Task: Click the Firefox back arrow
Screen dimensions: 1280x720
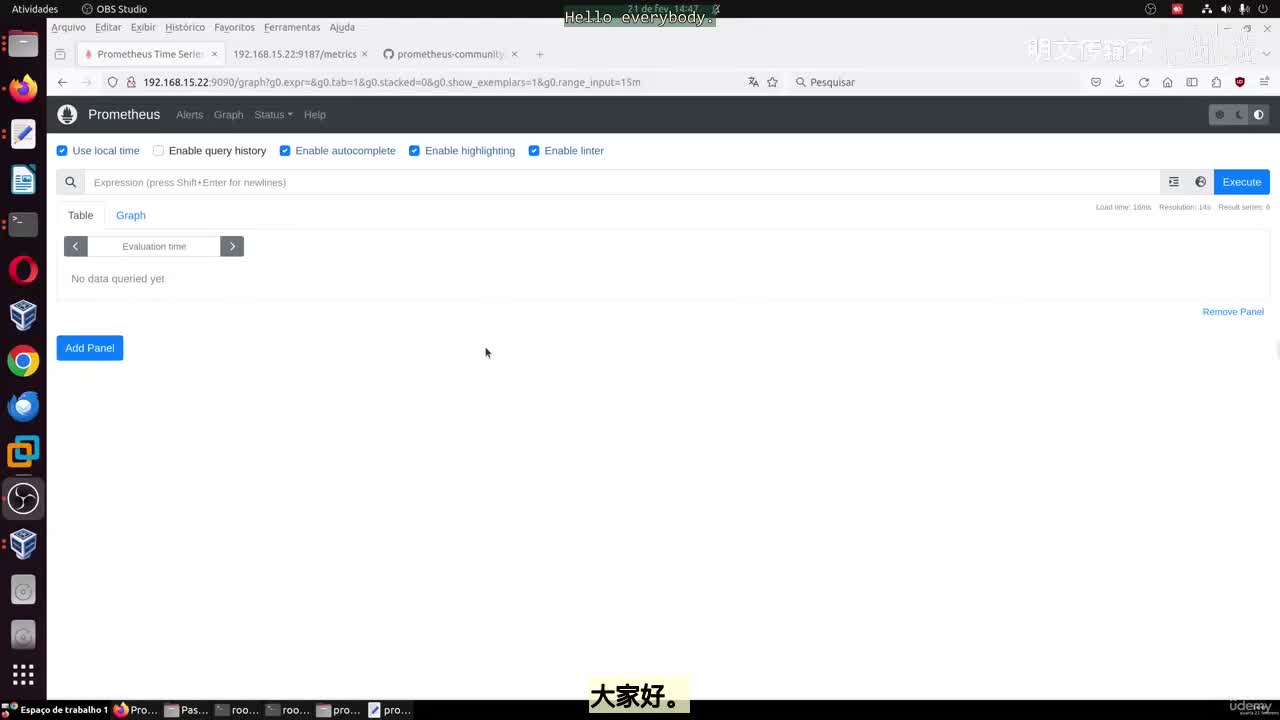Action: pos(62,82)
